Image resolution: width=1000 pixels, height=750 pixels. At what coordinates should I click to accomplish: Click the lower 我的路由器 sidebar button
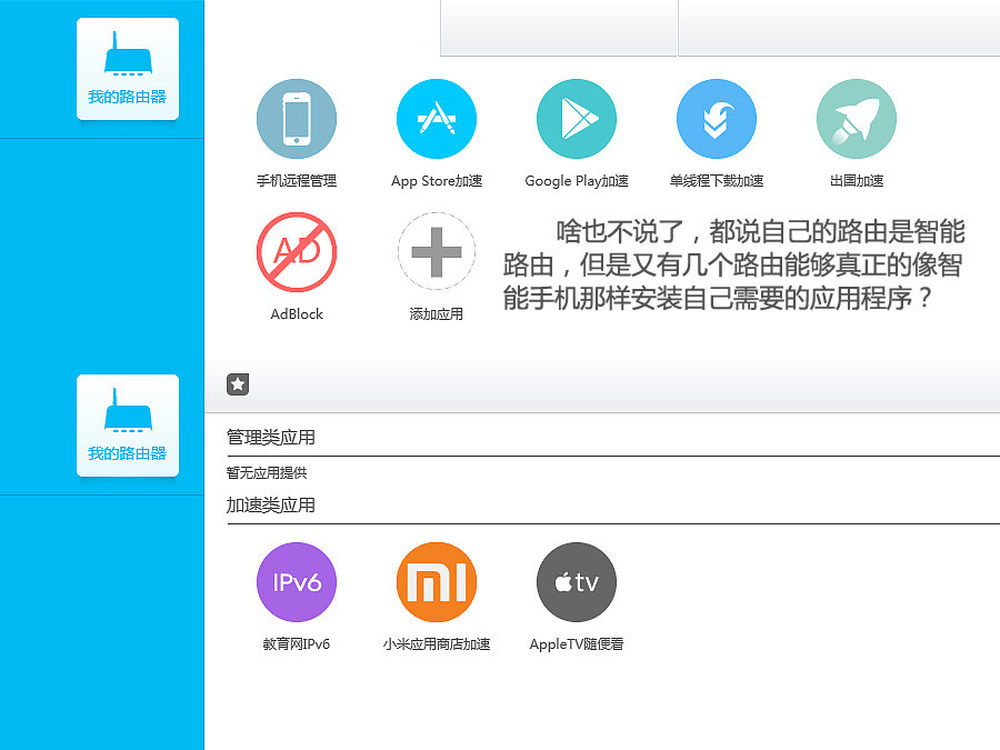tap(128, 425)
